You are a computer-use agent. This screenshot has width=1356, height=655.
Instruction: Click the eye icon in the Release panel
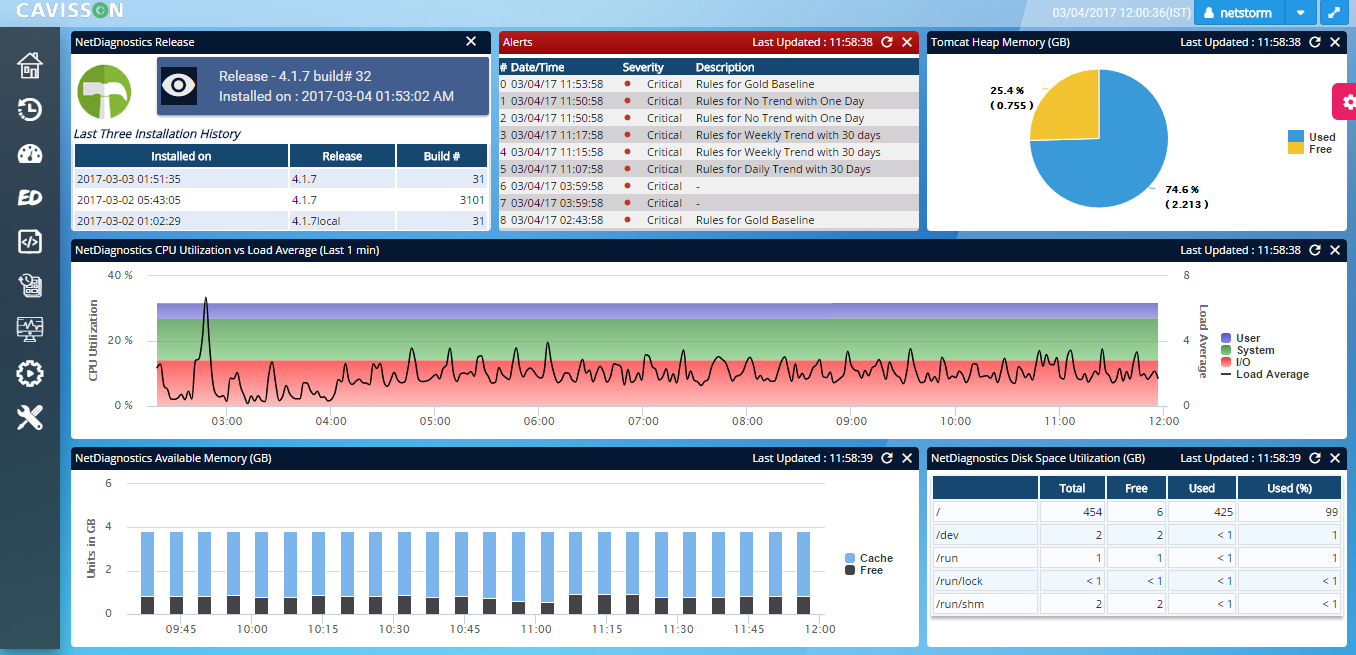[179, 85]
